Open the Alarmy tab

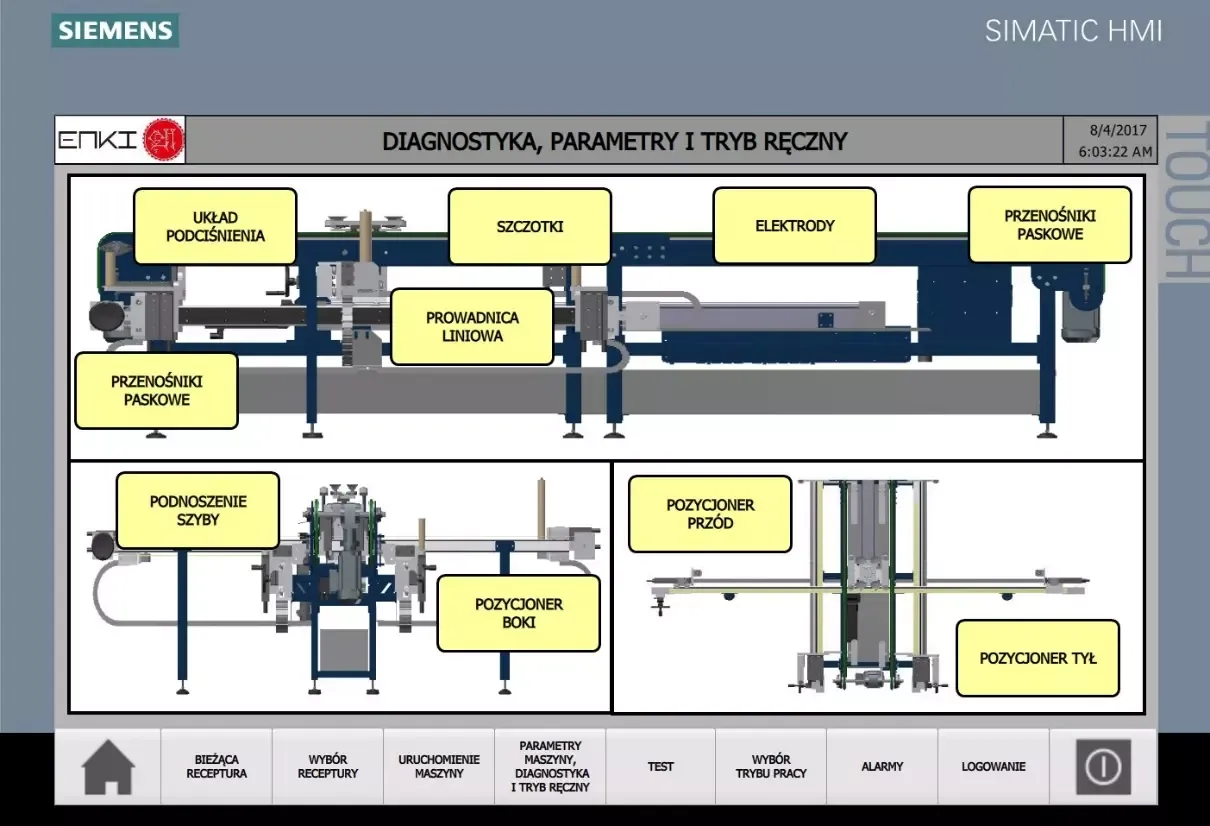[882, 767]
